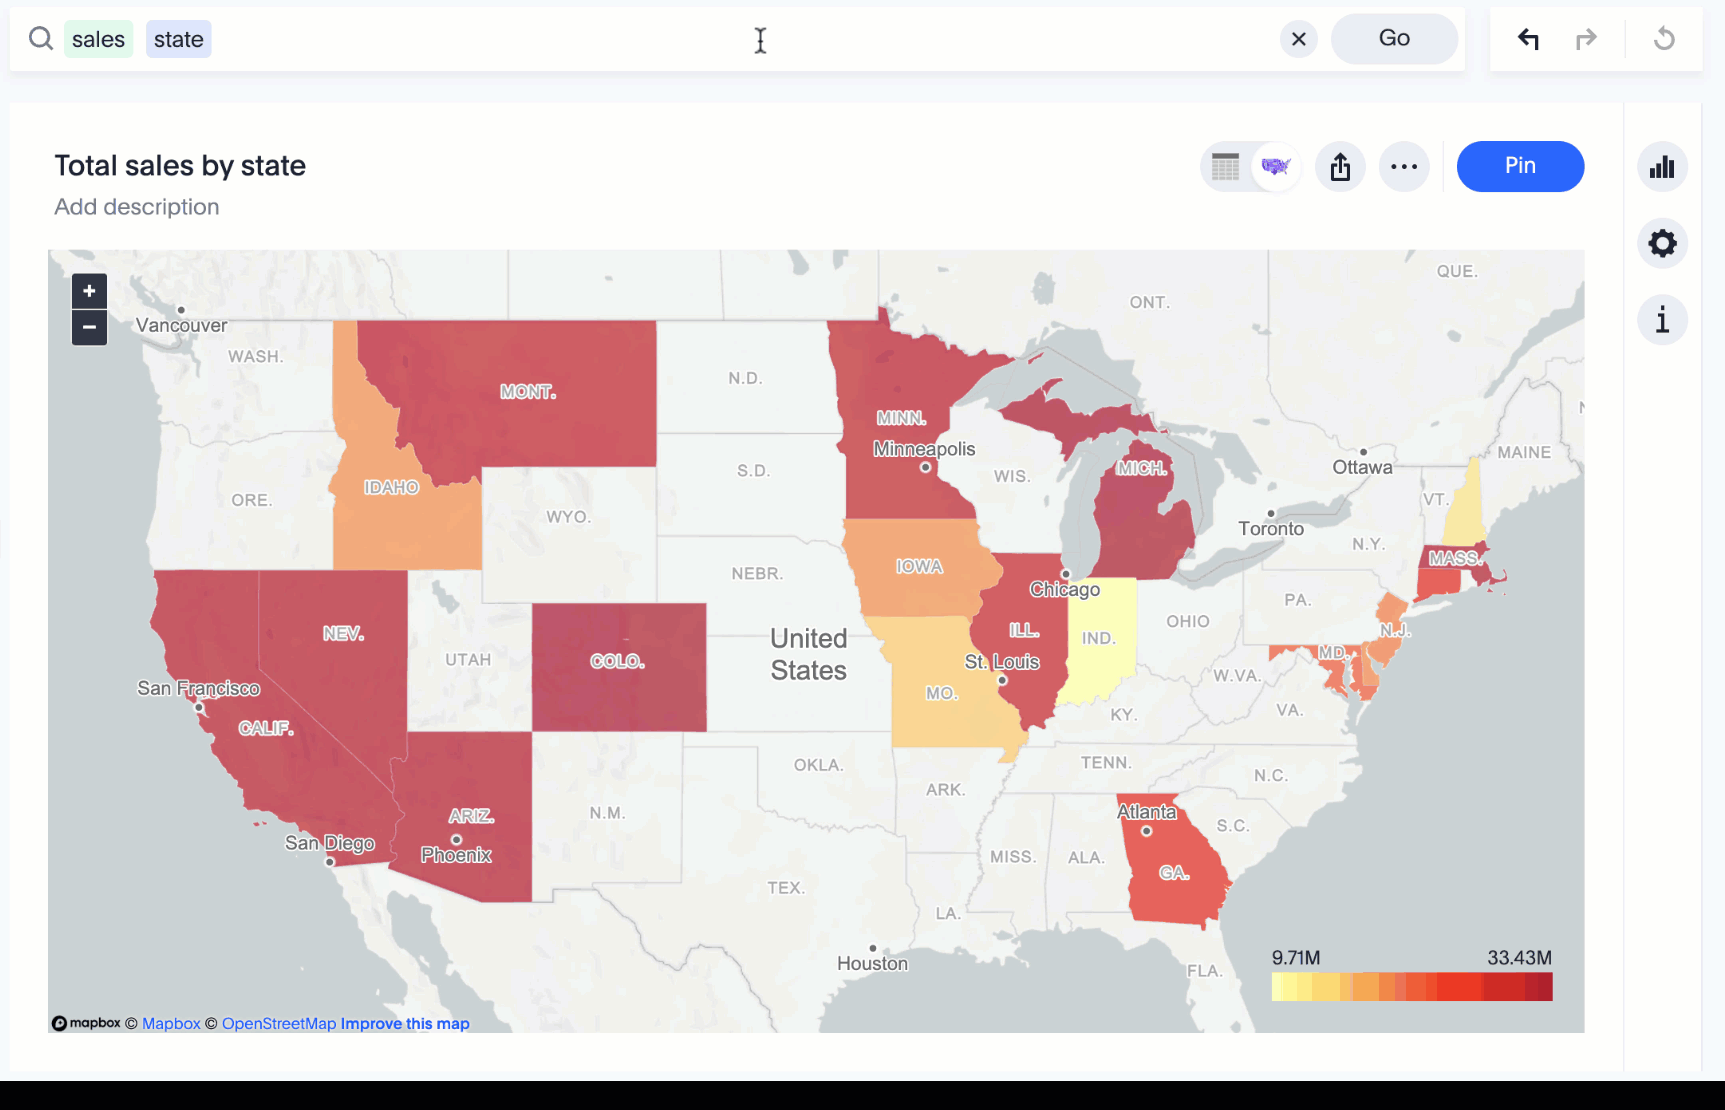Clear the search bar with X

point(1298,39)
